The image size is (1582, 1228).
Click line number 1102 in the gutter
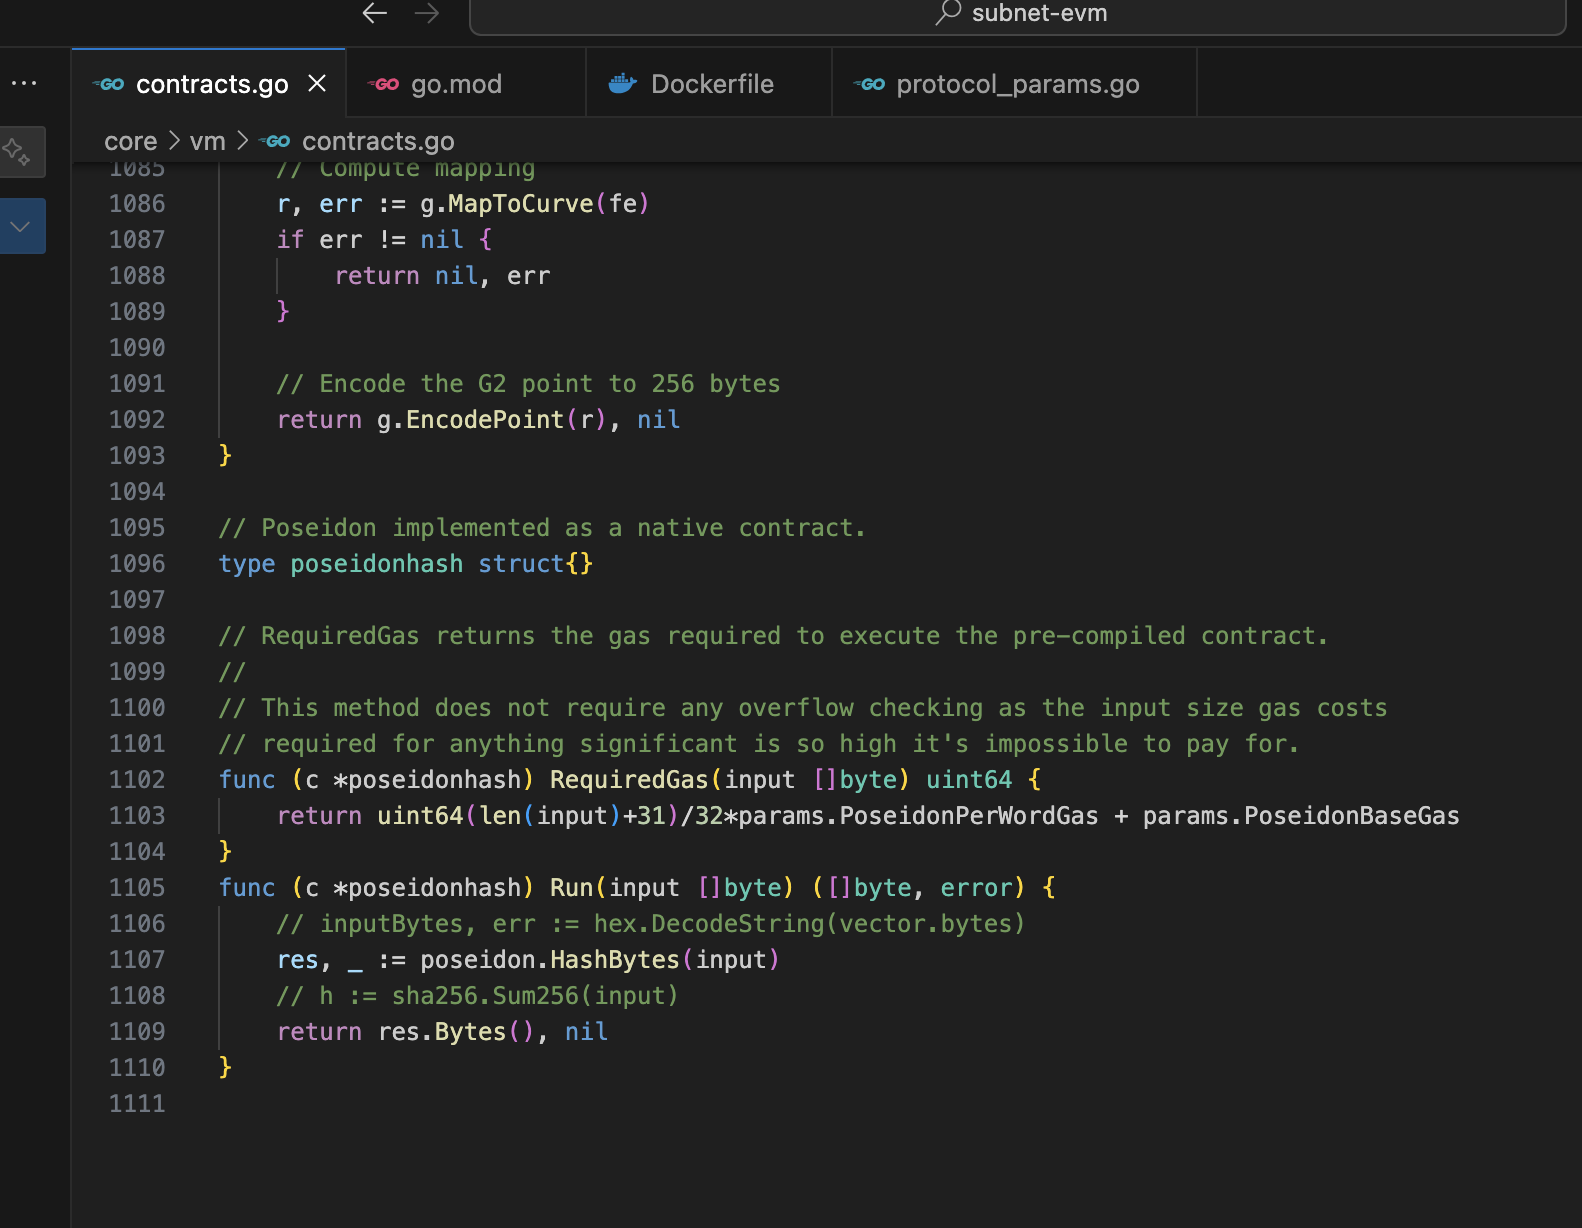coord(137,780)
